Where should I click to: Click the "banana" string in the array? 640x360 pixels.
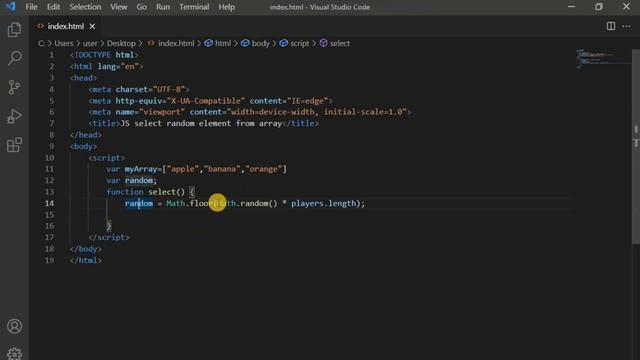(222, 169)
